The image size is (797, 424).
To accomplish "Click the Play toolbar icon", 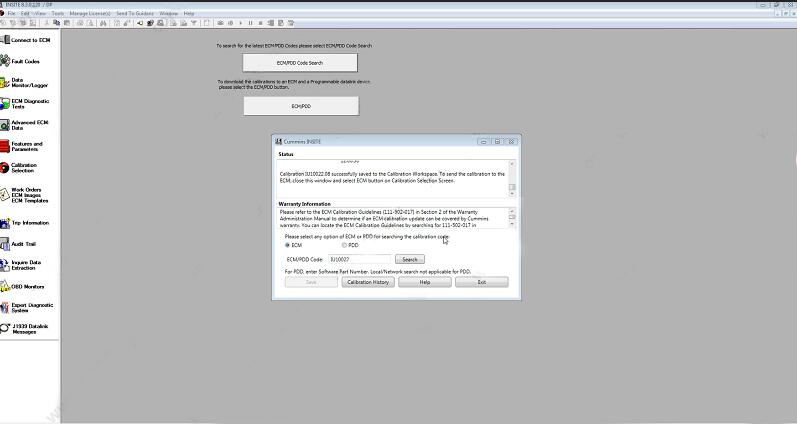I will click(x=240, y=23).
